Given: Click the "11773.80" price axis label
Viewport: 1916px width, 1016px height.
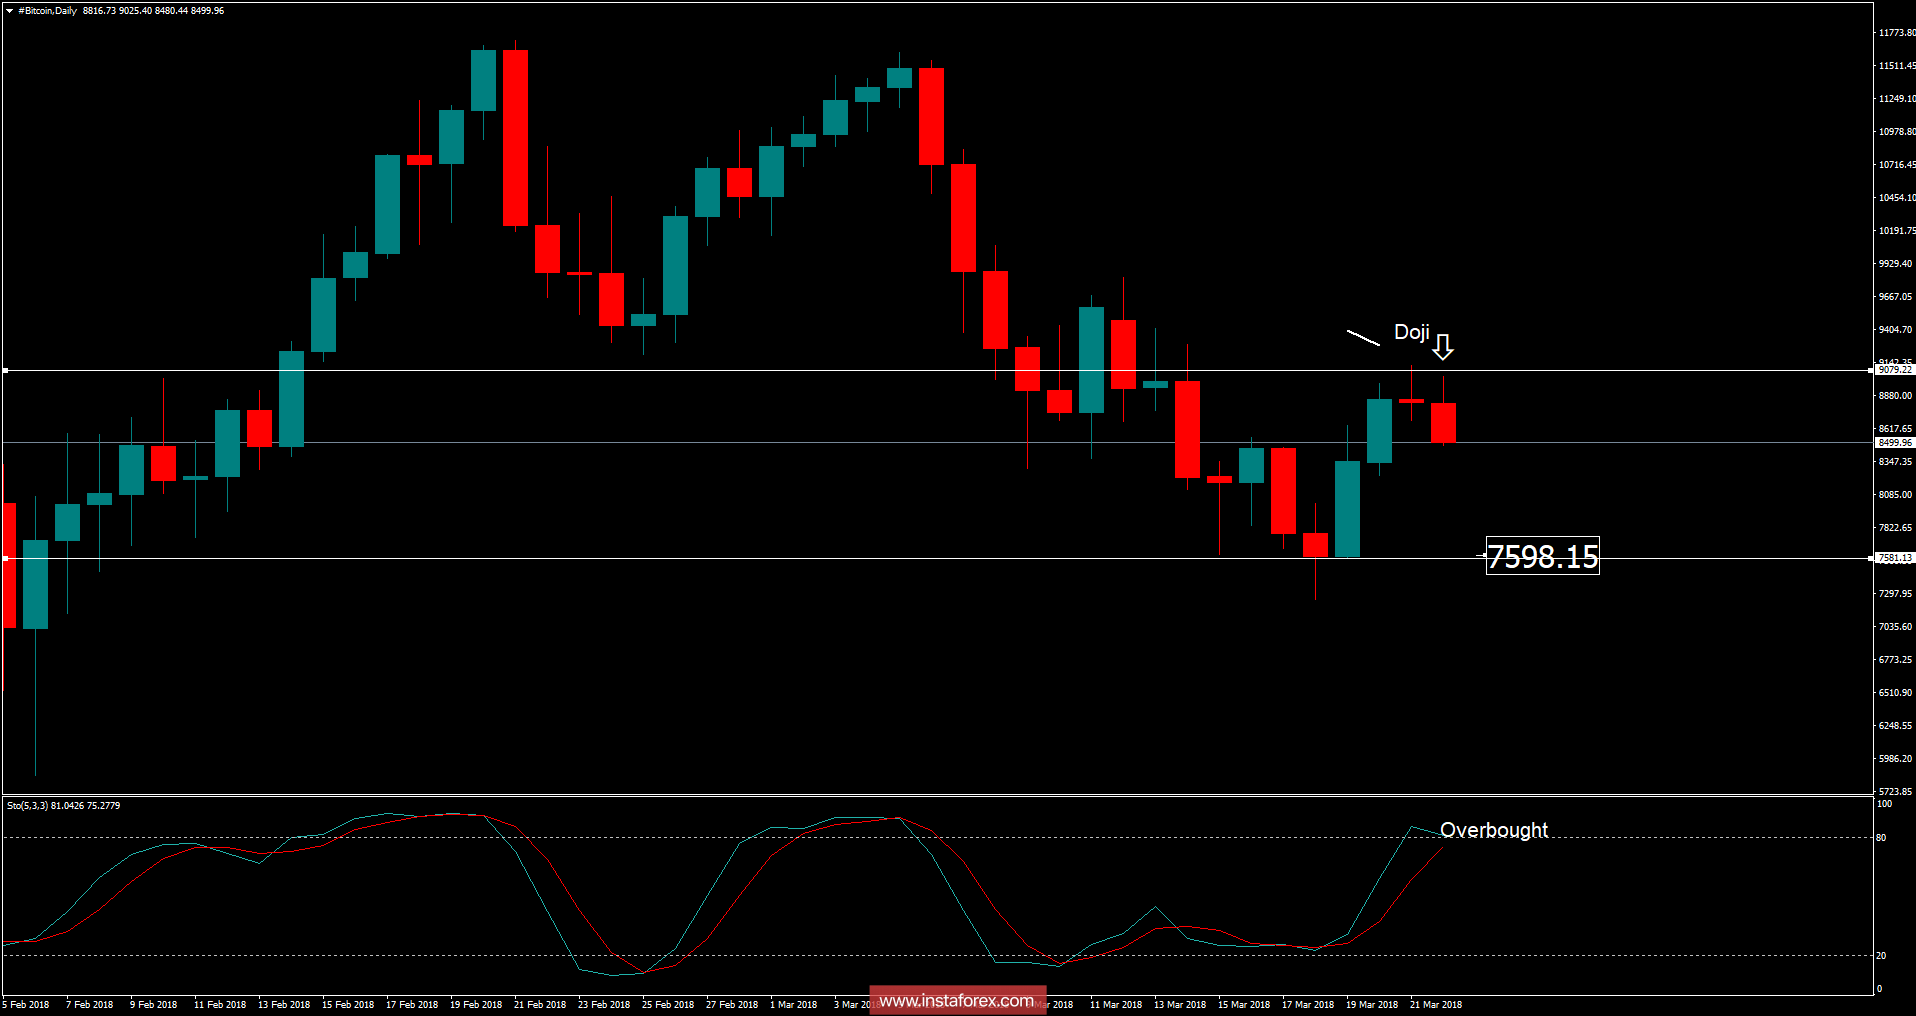Looking at the screenshot, I should click(x=1896, y=33).
